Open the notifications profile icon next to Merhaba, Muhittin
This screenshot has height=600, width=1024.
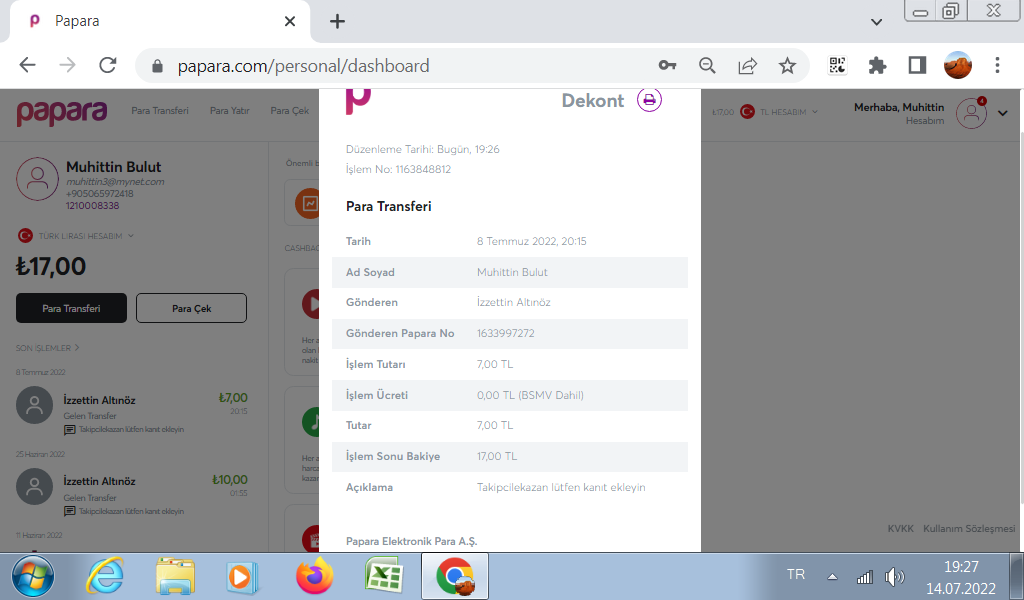coord(971,113)
